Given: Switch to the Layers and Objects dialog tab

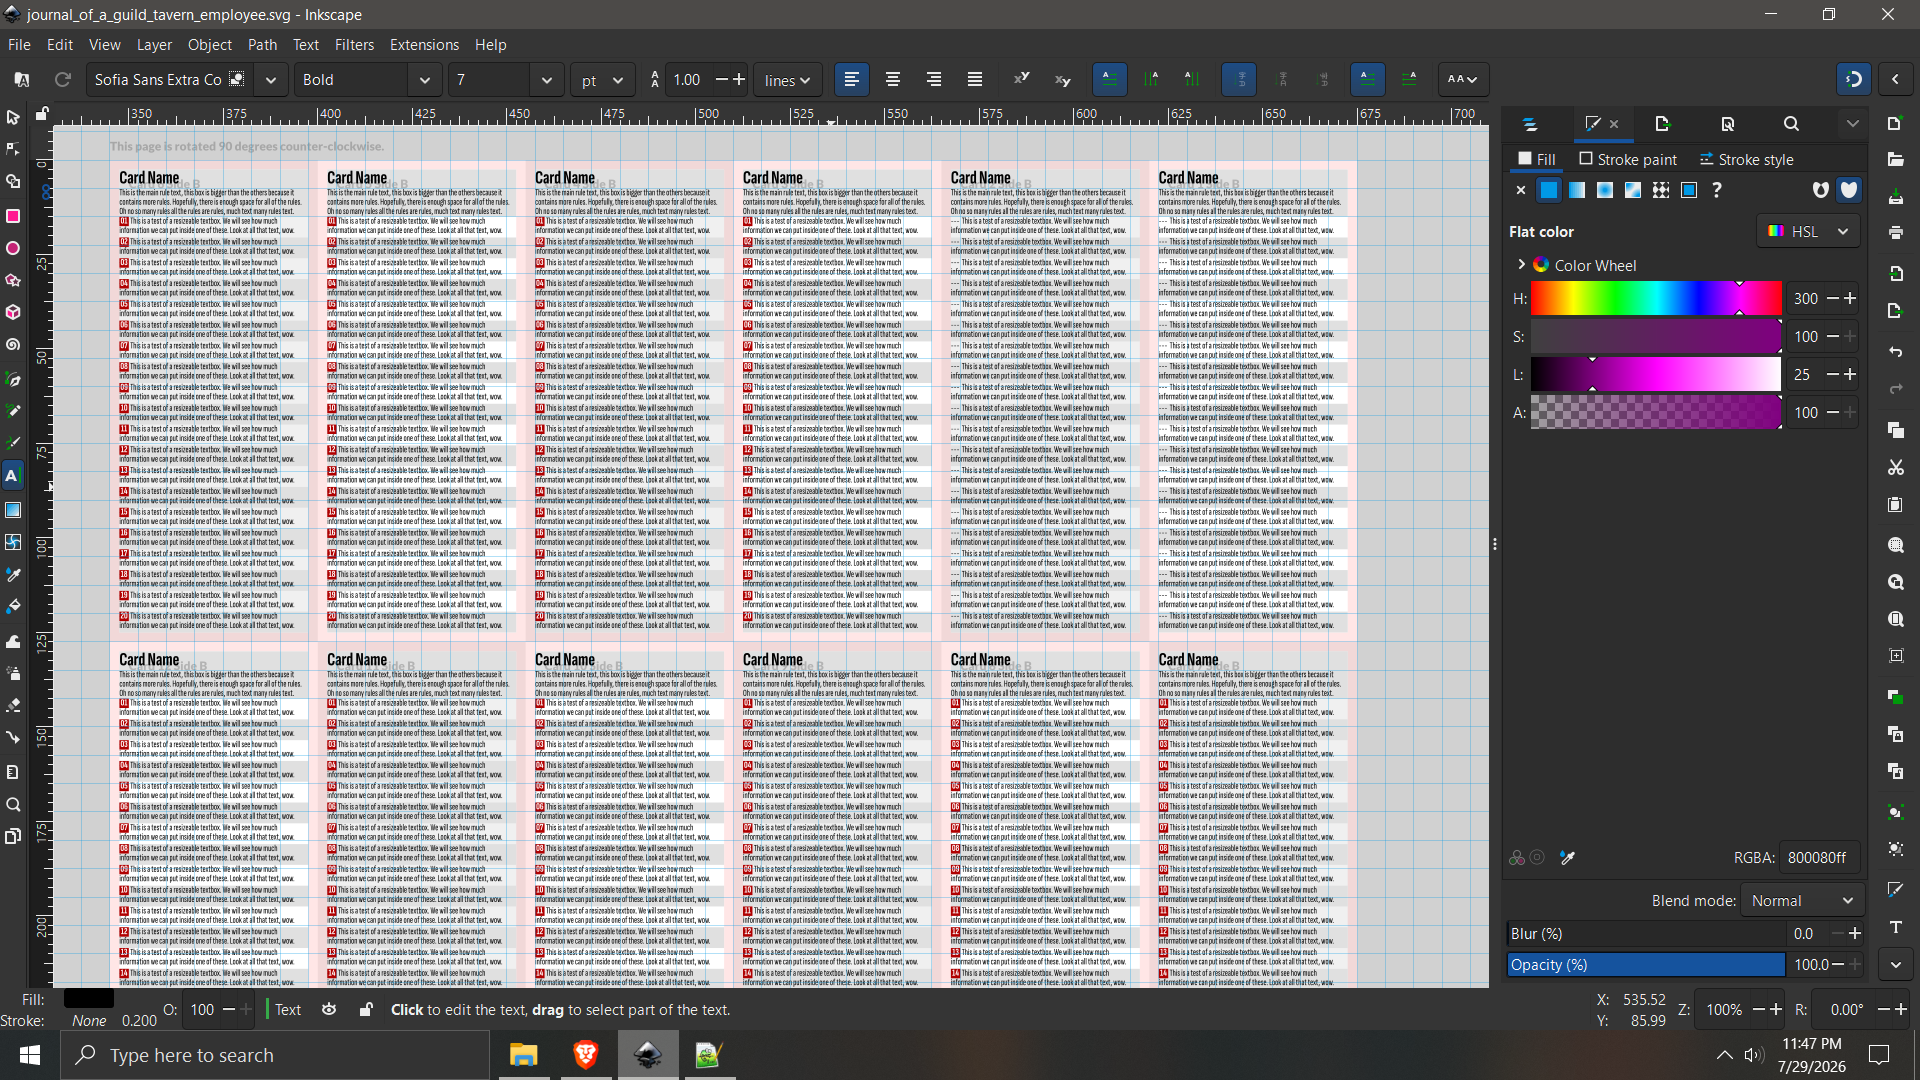Looking at the screenshot, I should tap(1530, 124).
